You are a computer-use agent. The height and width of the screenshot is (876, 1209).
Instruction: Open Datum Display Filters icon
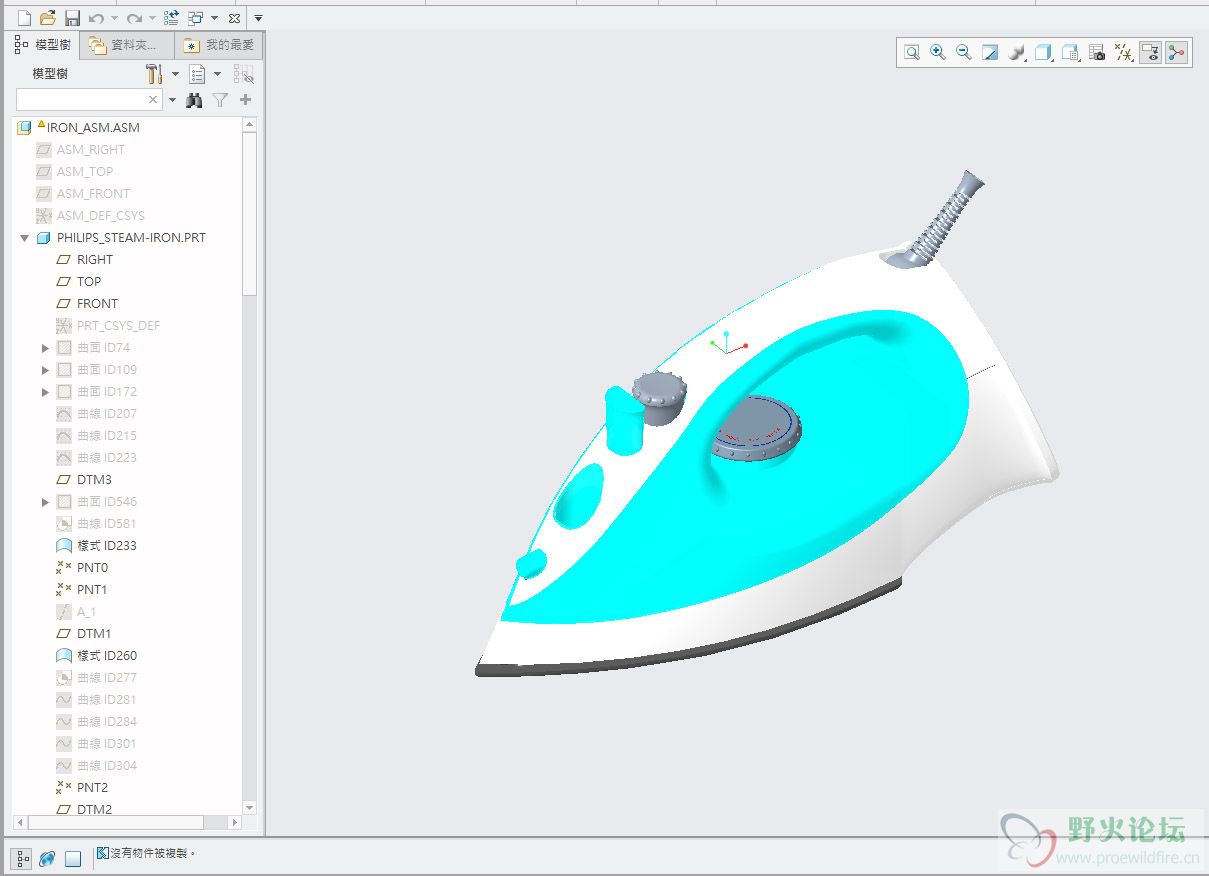click(x=1124, y=53)
